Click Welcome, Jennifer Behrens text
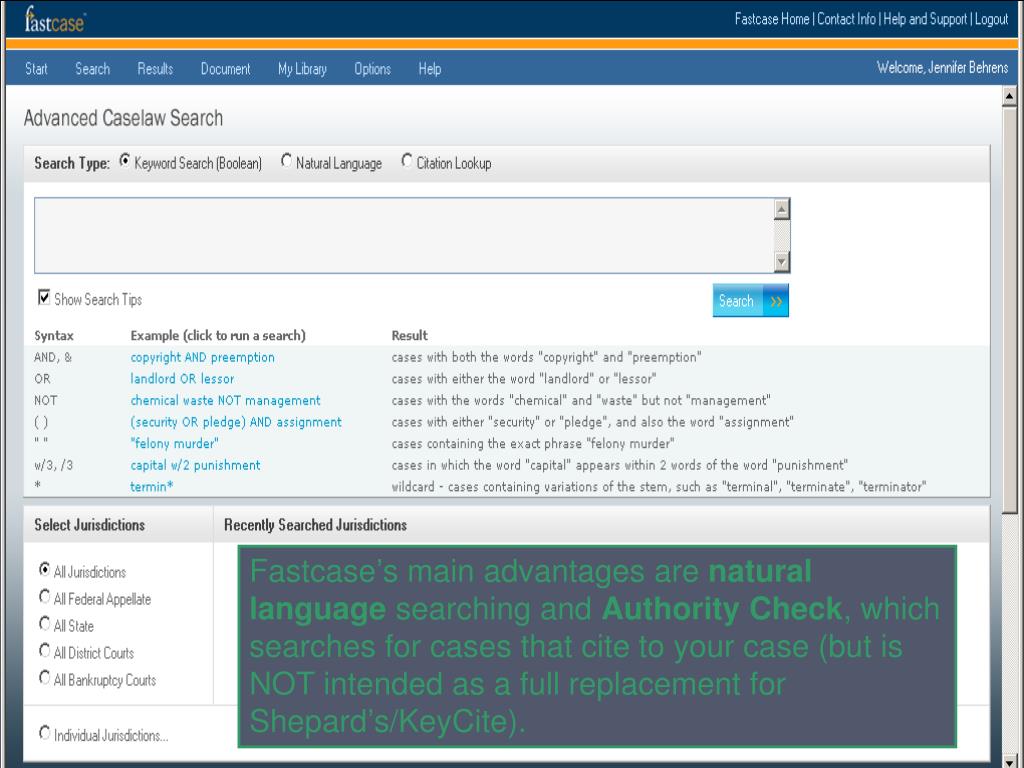Image resolution: width=1024 pixels, height=768 pixels. tap(942, 67)
